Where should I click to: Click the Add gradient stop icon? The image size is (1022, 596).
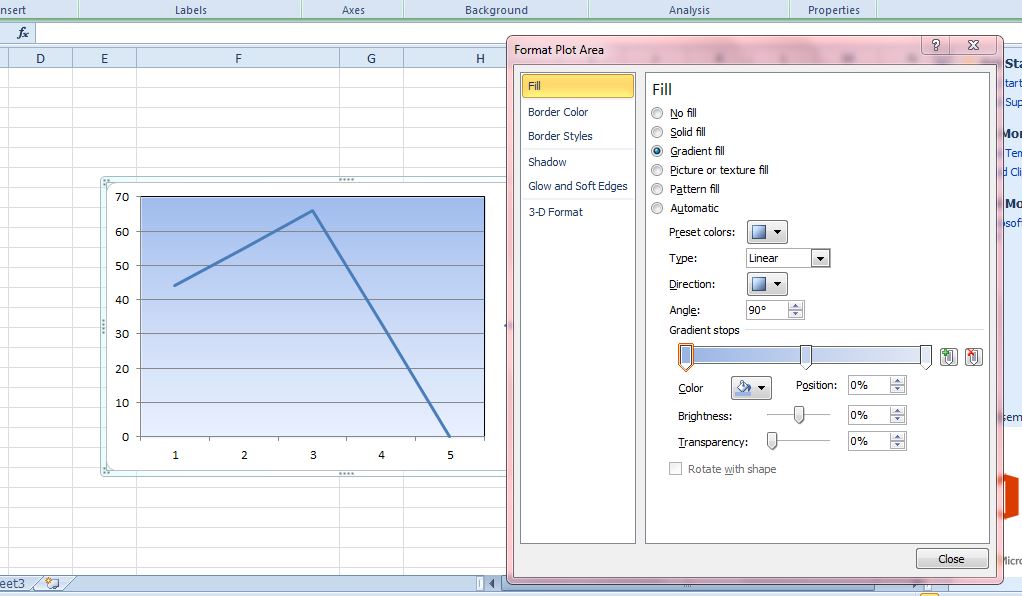949,357
